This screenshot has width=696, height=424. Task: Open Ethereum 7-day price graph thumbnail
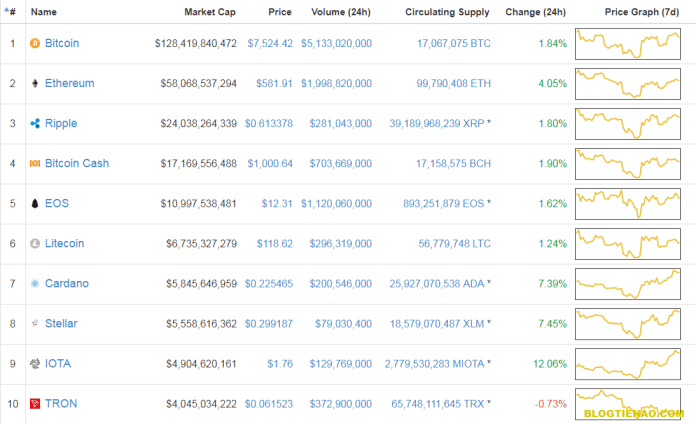coord(628,84)
